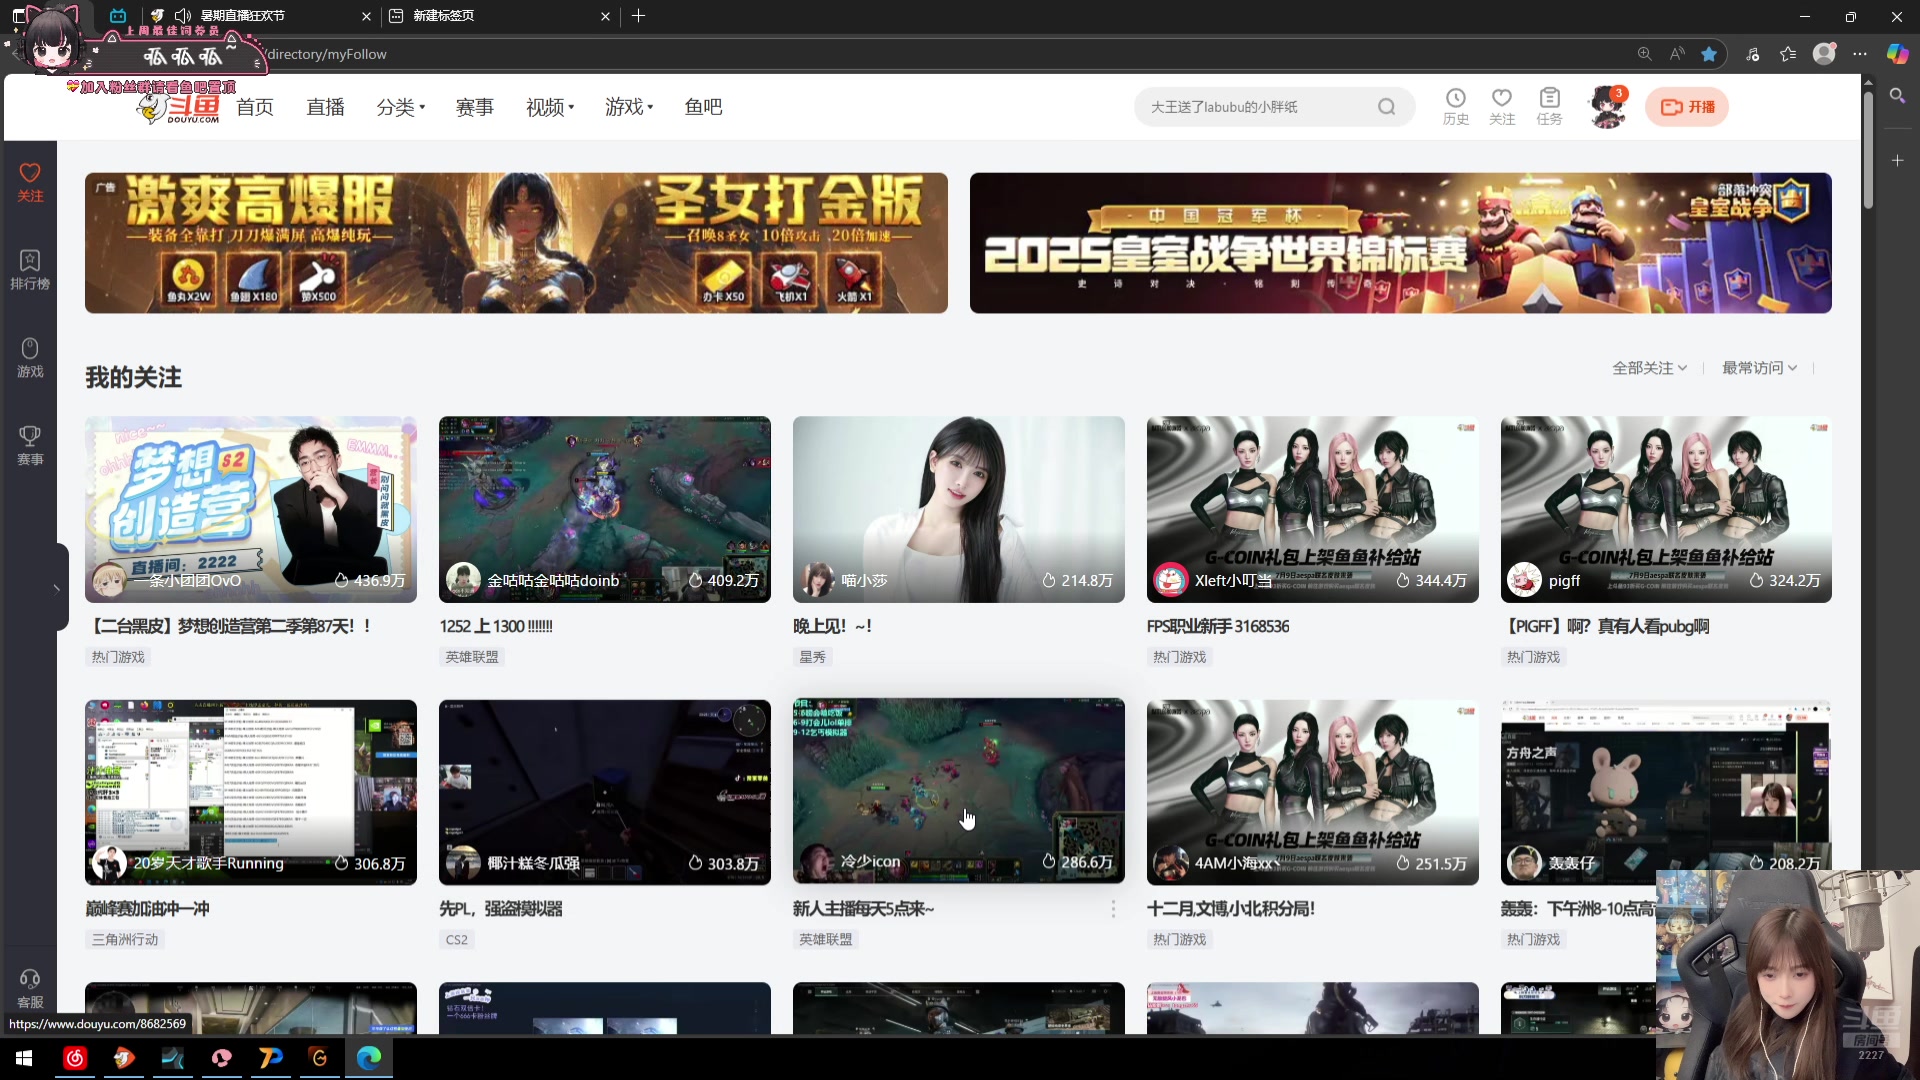Open 客服 headset icon in sidebar
1920x1080 pixels.
(30, 989)
